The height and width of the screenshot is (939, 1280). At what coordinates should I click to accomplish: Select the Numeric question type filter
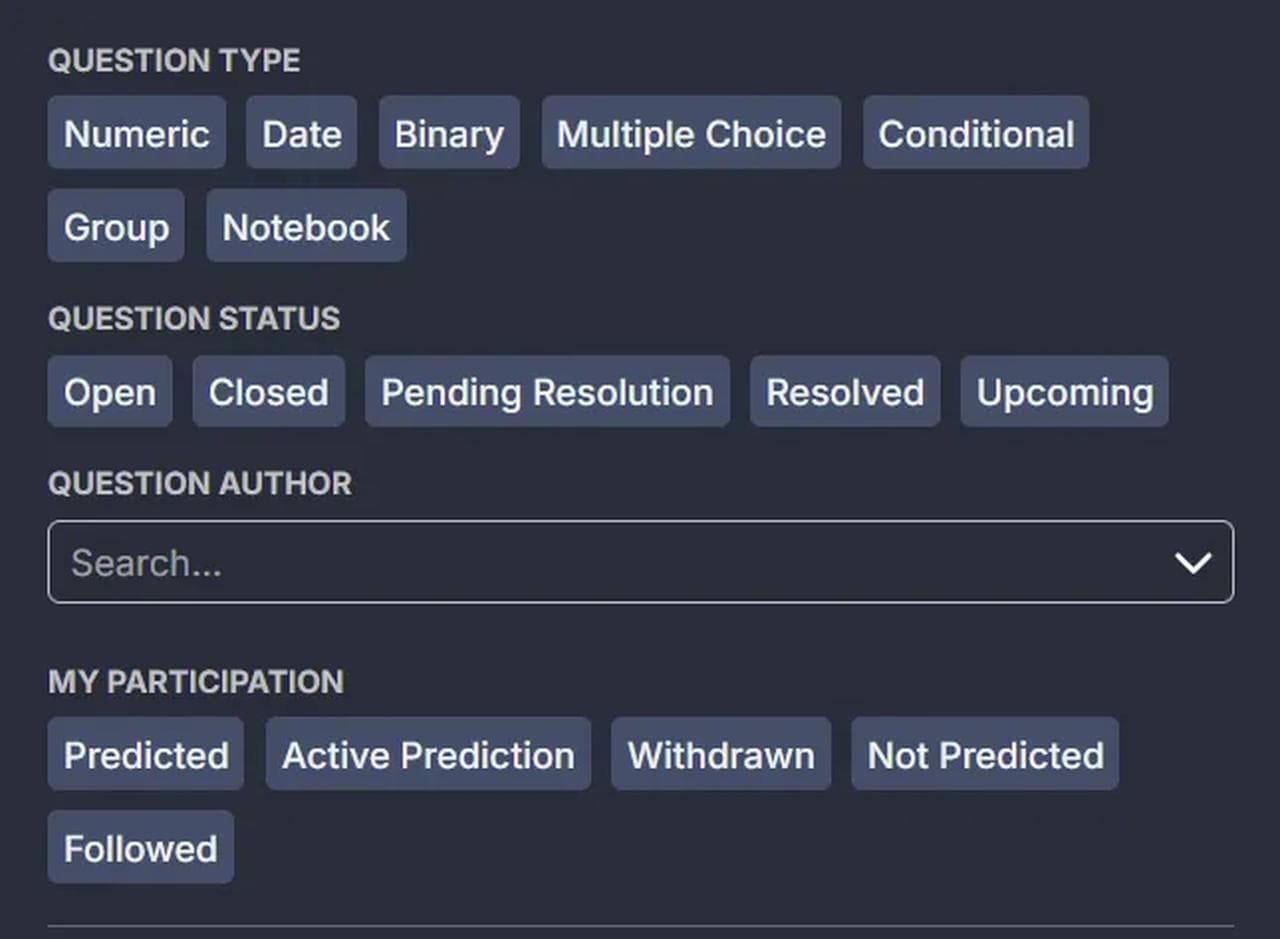pyautogui.click(x=136, y=132)
